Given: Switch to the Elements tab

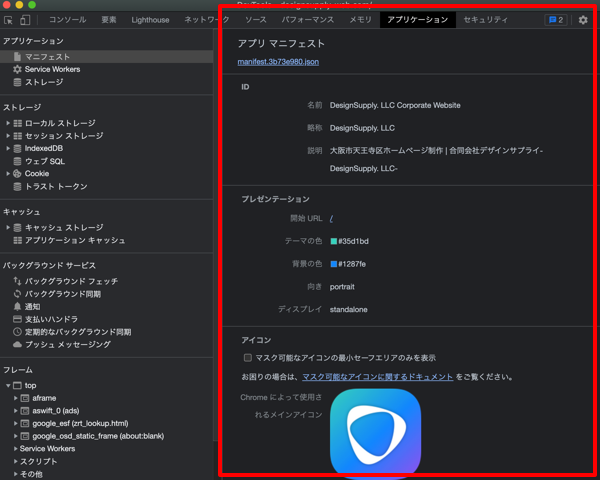Looking at the screenshot, I should (109, 20).
